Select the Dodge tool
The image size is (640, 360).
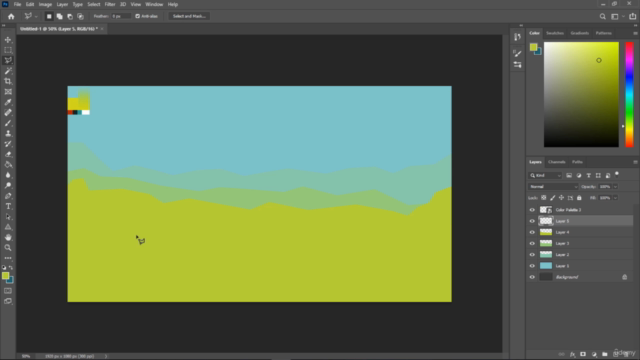click(x=8, y=185)
